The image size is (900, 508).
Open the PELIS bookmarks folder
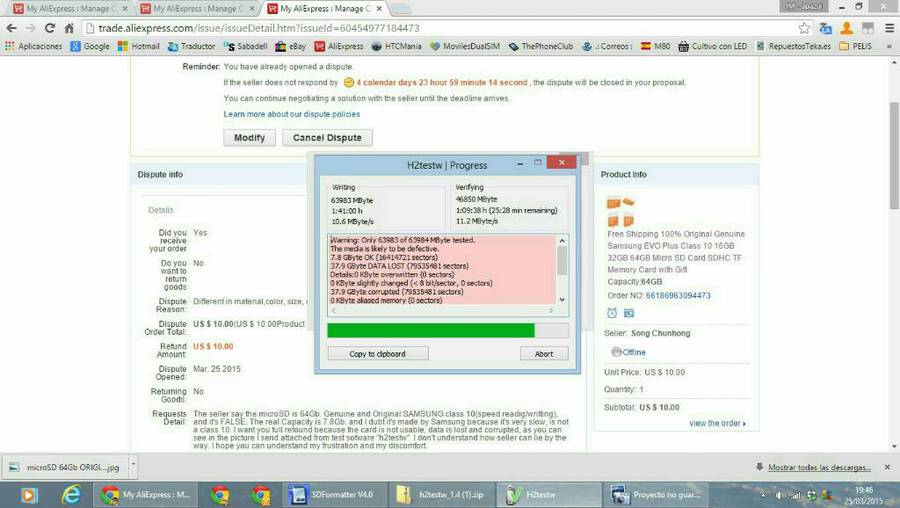tap(855, 46)
